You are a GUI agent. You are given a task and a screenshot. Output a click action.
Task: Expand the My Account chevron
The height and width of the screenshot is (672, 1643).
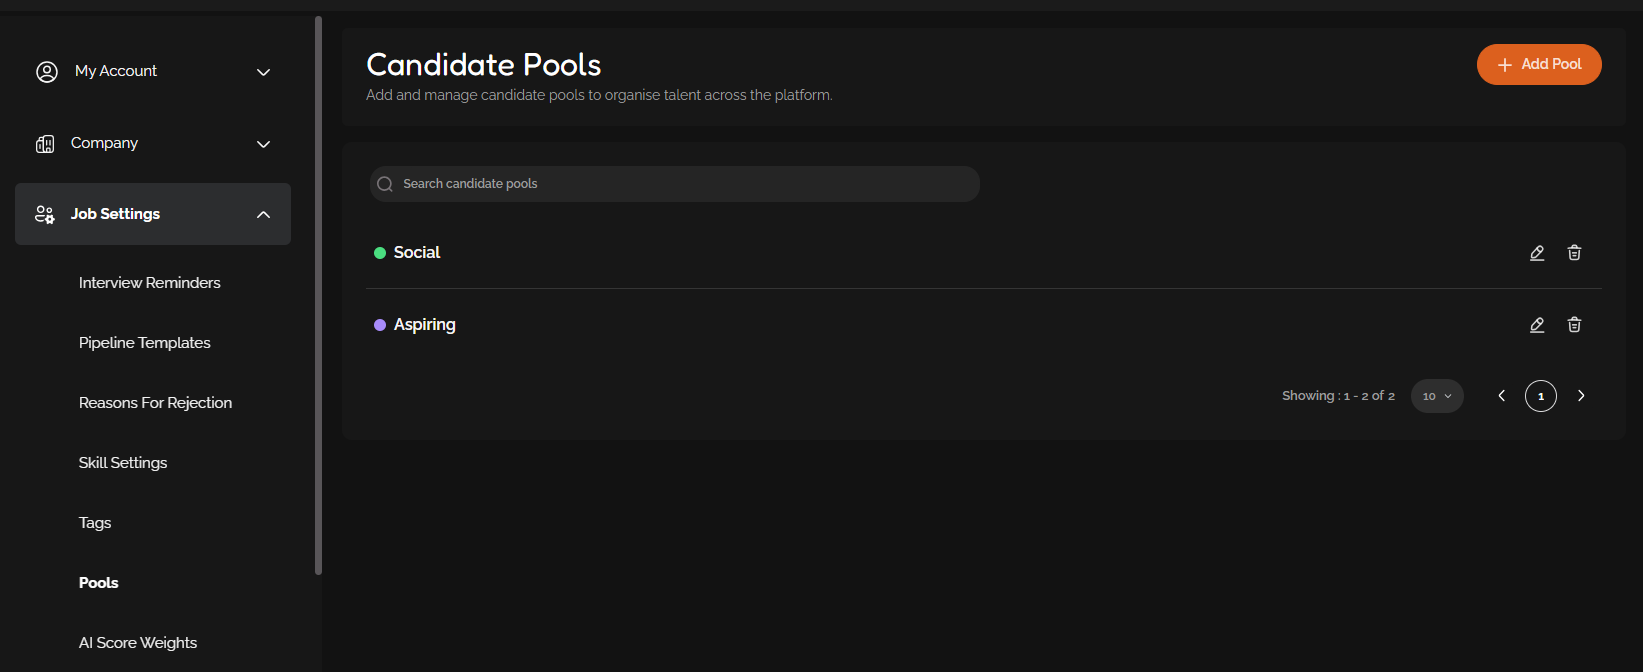coord(264,72)
